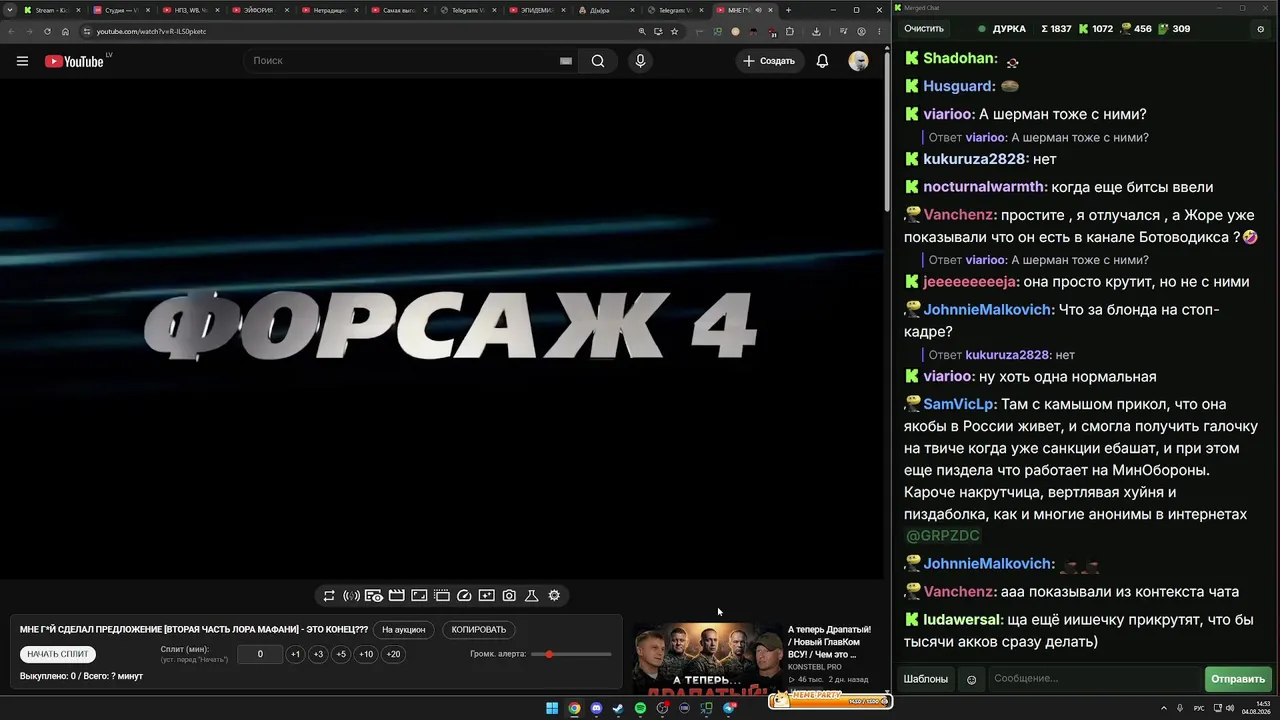Open the on-screen keyboard in search box
This screenshot has height=720, width=1280.
pyautogui.click(x=566, y=61)
